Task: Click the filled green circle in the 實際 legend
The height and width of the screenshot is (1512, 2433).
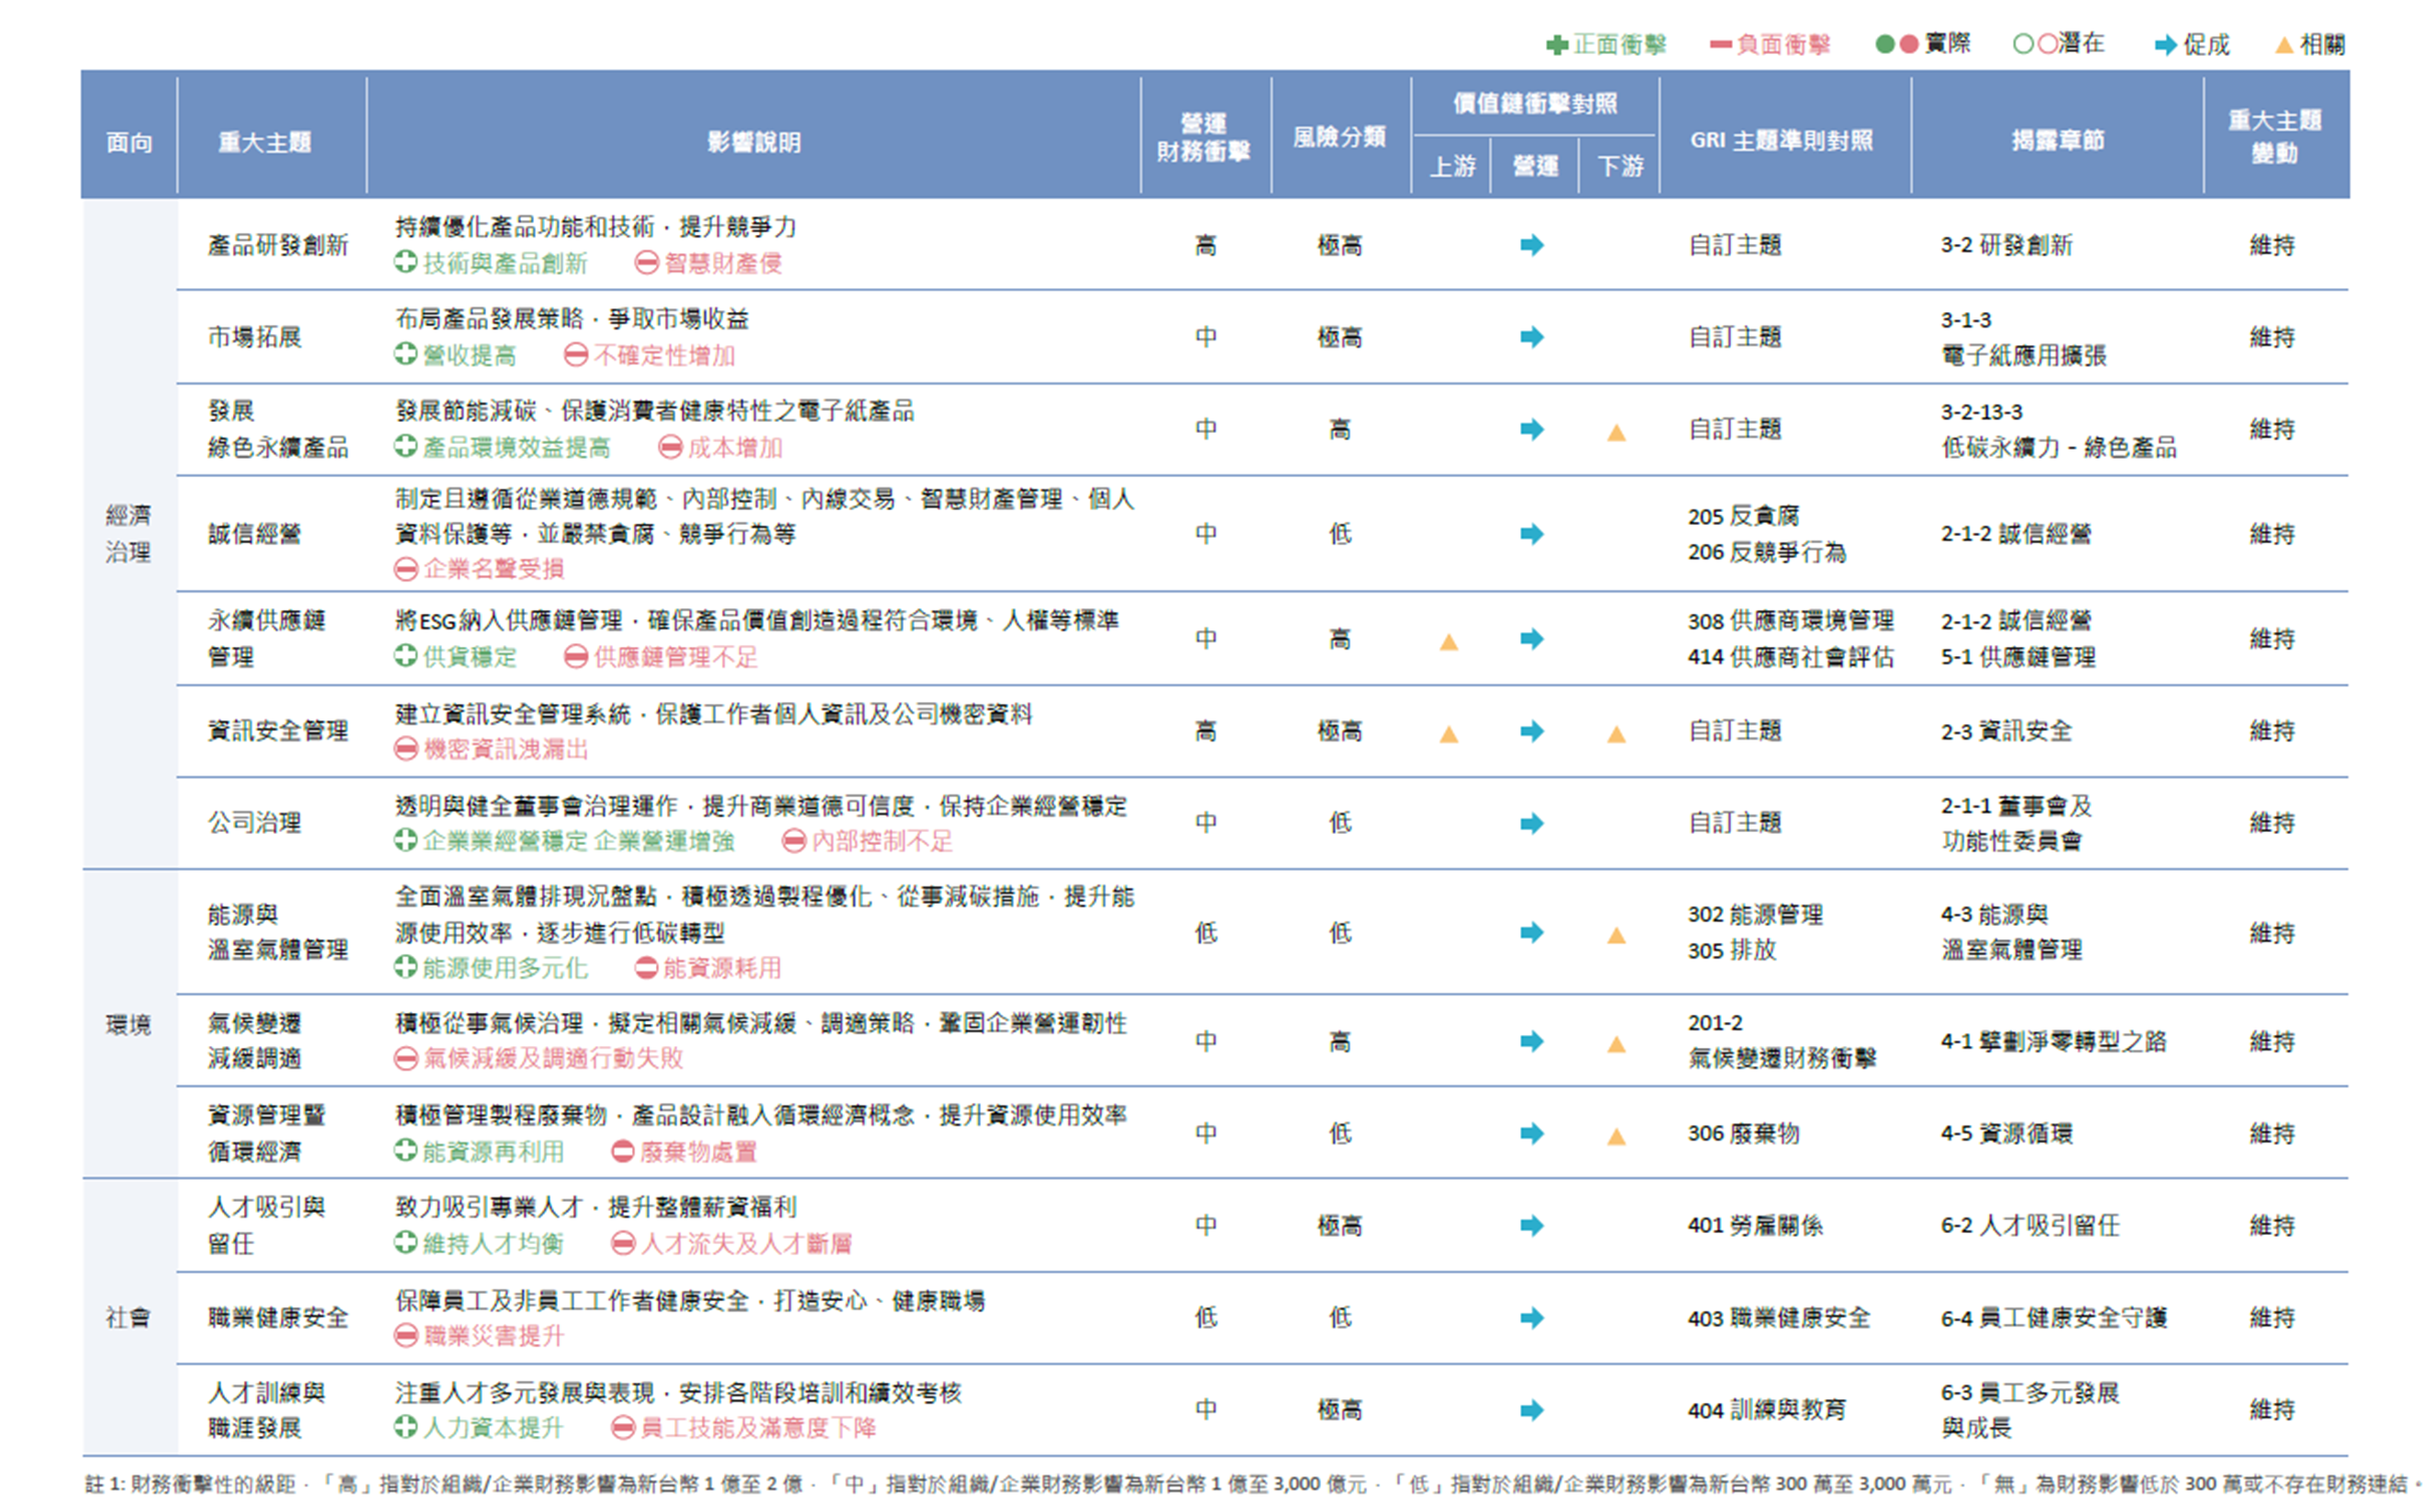Action: (x=1884, y=44)
